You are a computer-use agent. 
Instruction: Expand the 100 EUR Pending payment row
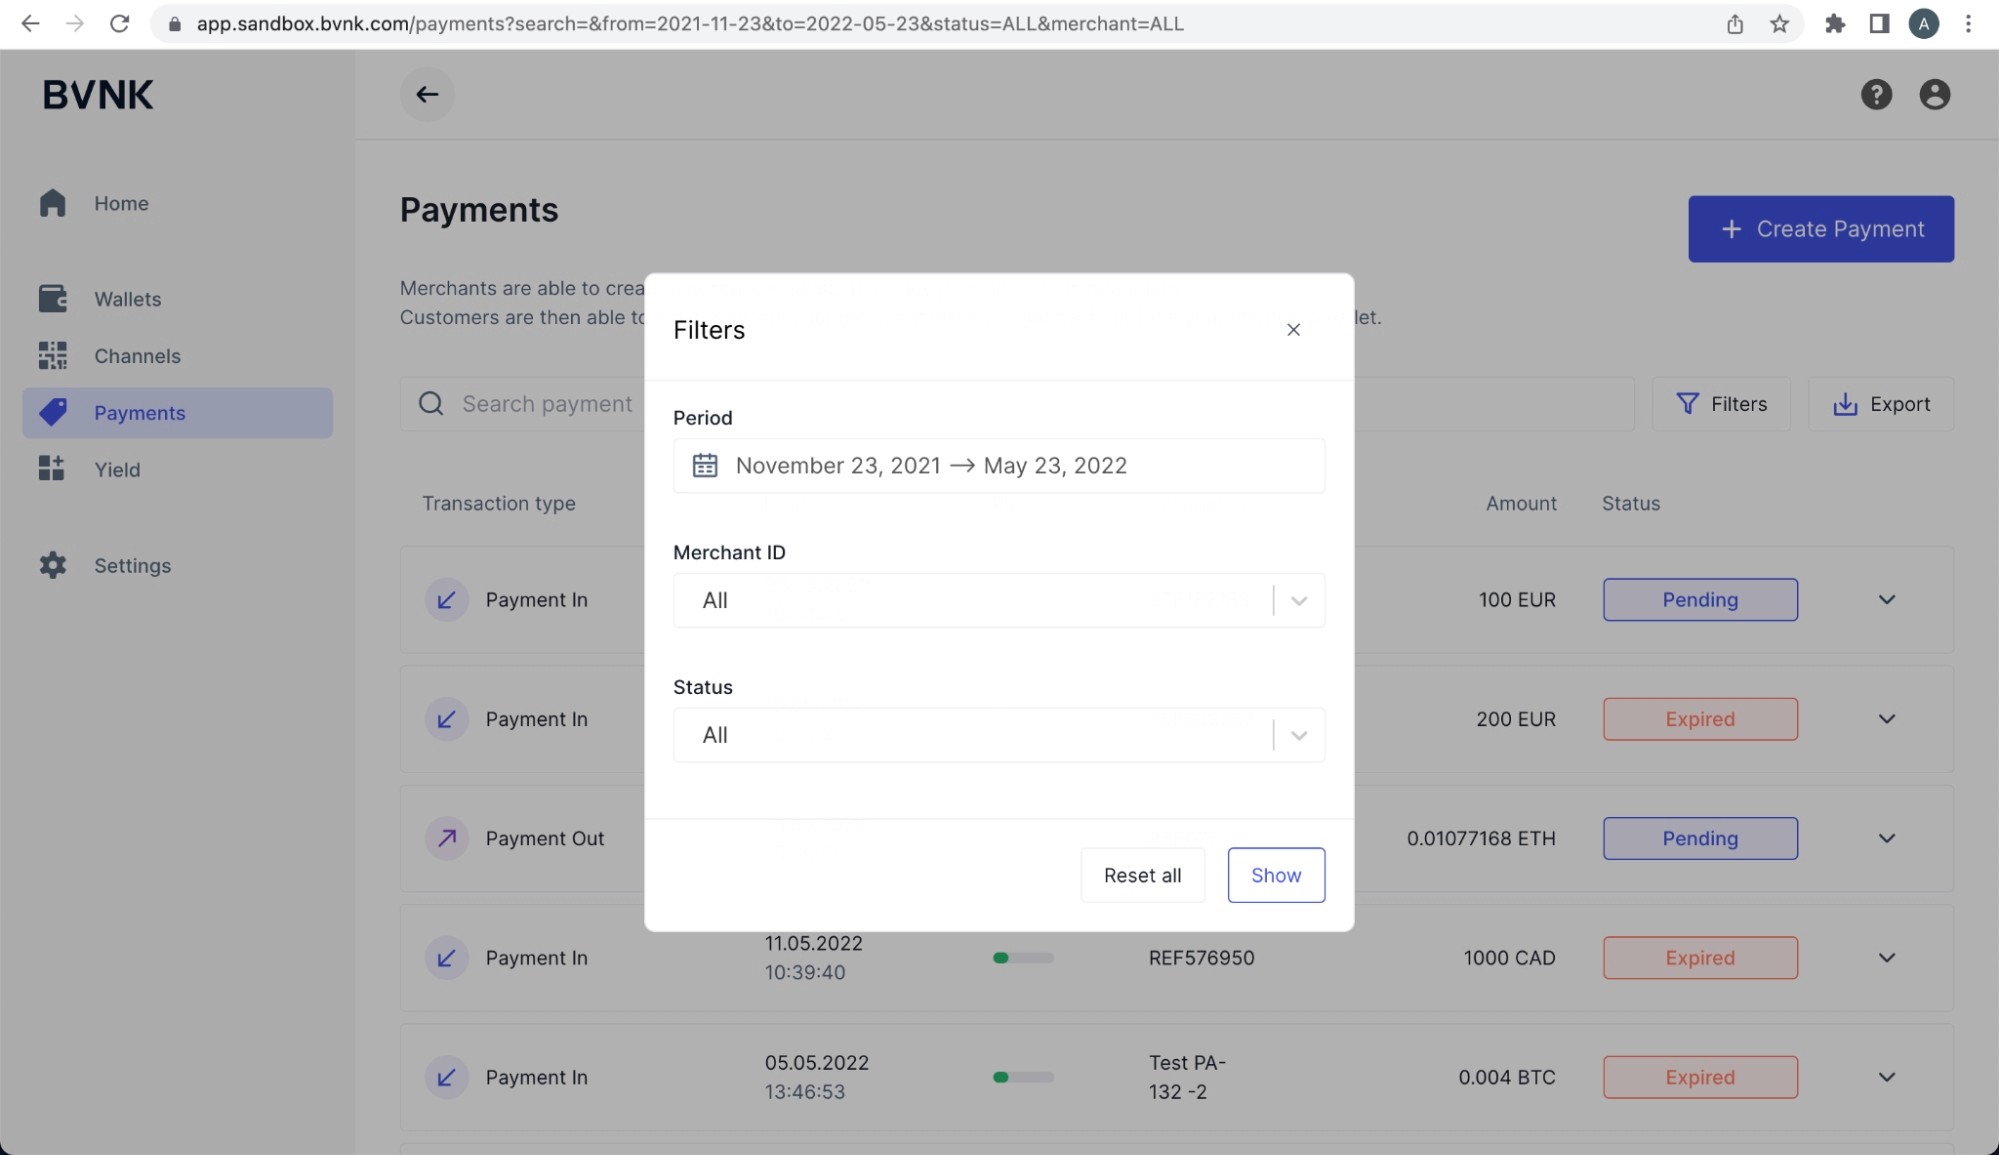(1886, 600)
